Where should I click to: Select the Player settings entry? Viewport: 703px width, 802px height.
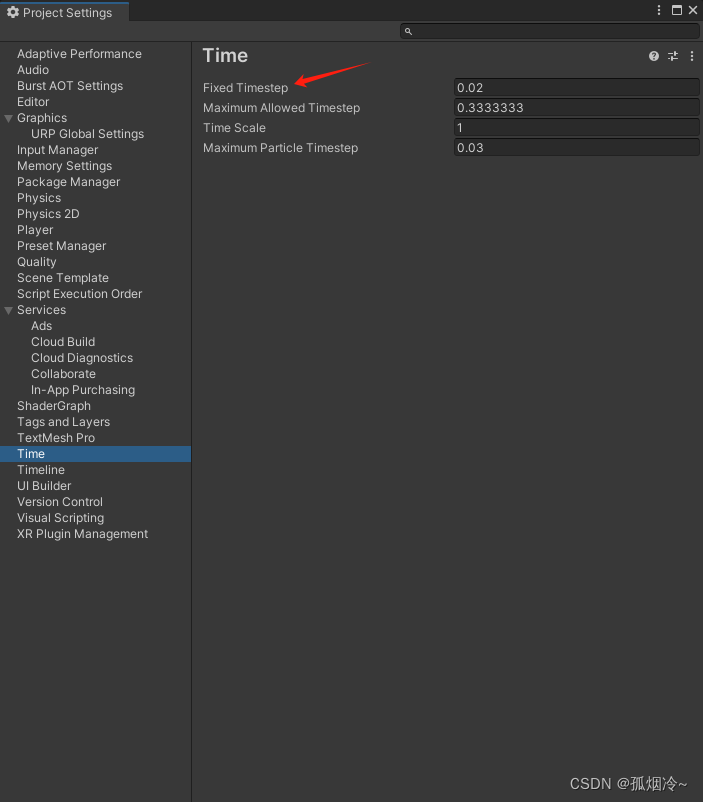click(34, 229)
